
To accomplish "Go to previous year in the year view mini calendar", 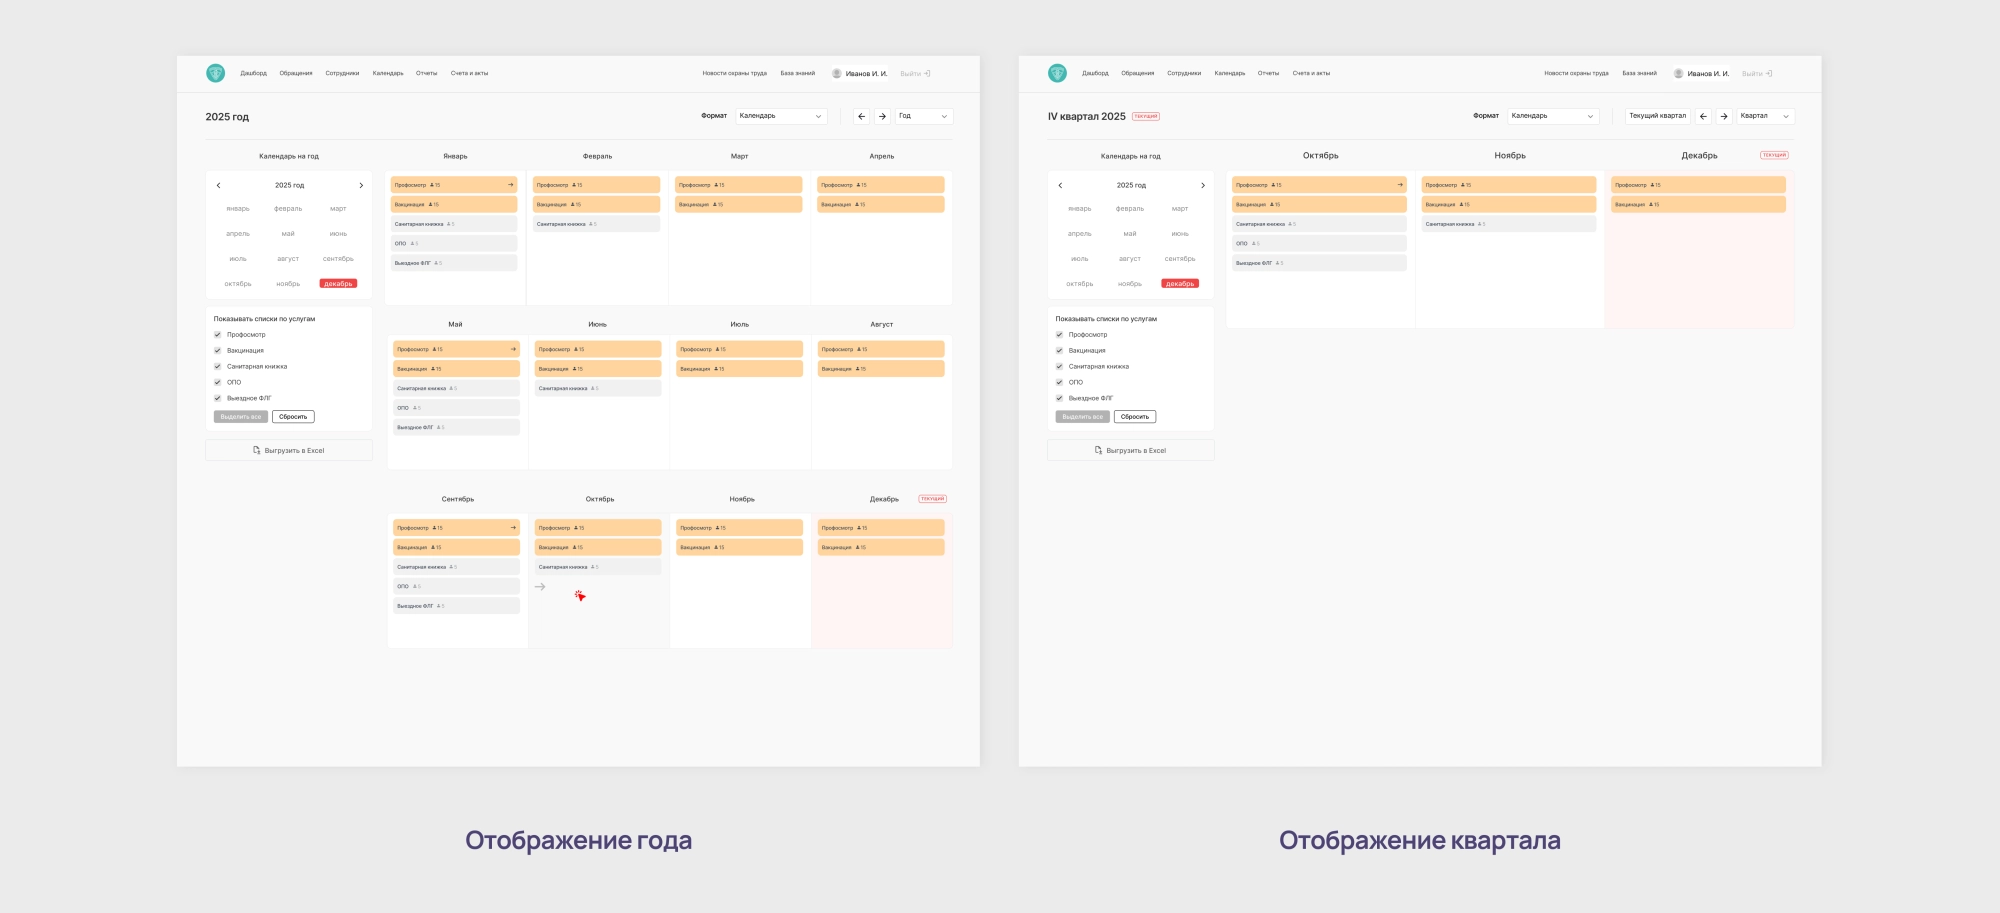I will click(x=218, y=185).
